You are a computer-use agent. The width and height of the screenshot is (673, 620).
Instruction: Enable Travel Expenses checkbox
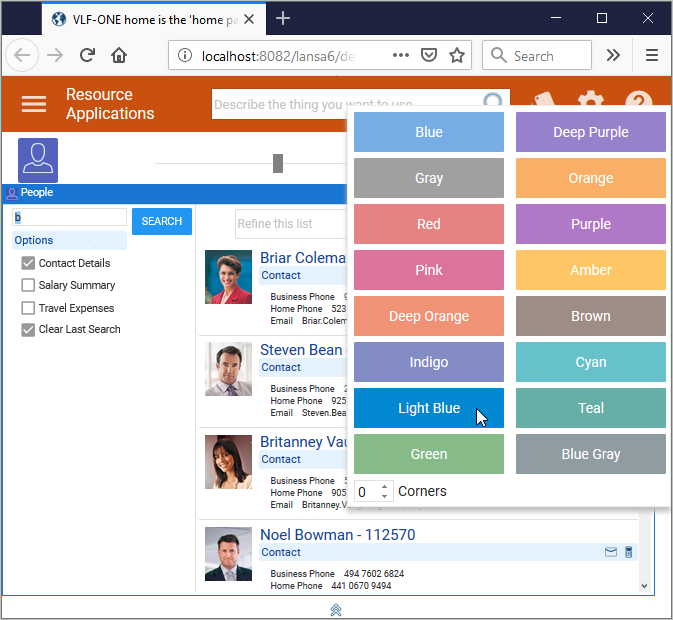click(x=28, y=308)
